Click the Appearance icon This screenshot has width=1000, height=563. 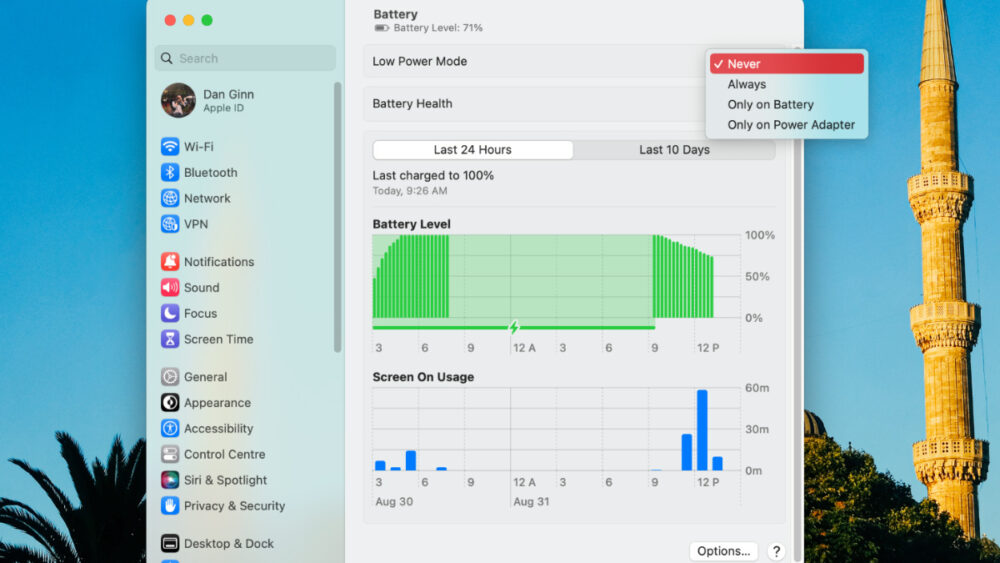(170, 402)
